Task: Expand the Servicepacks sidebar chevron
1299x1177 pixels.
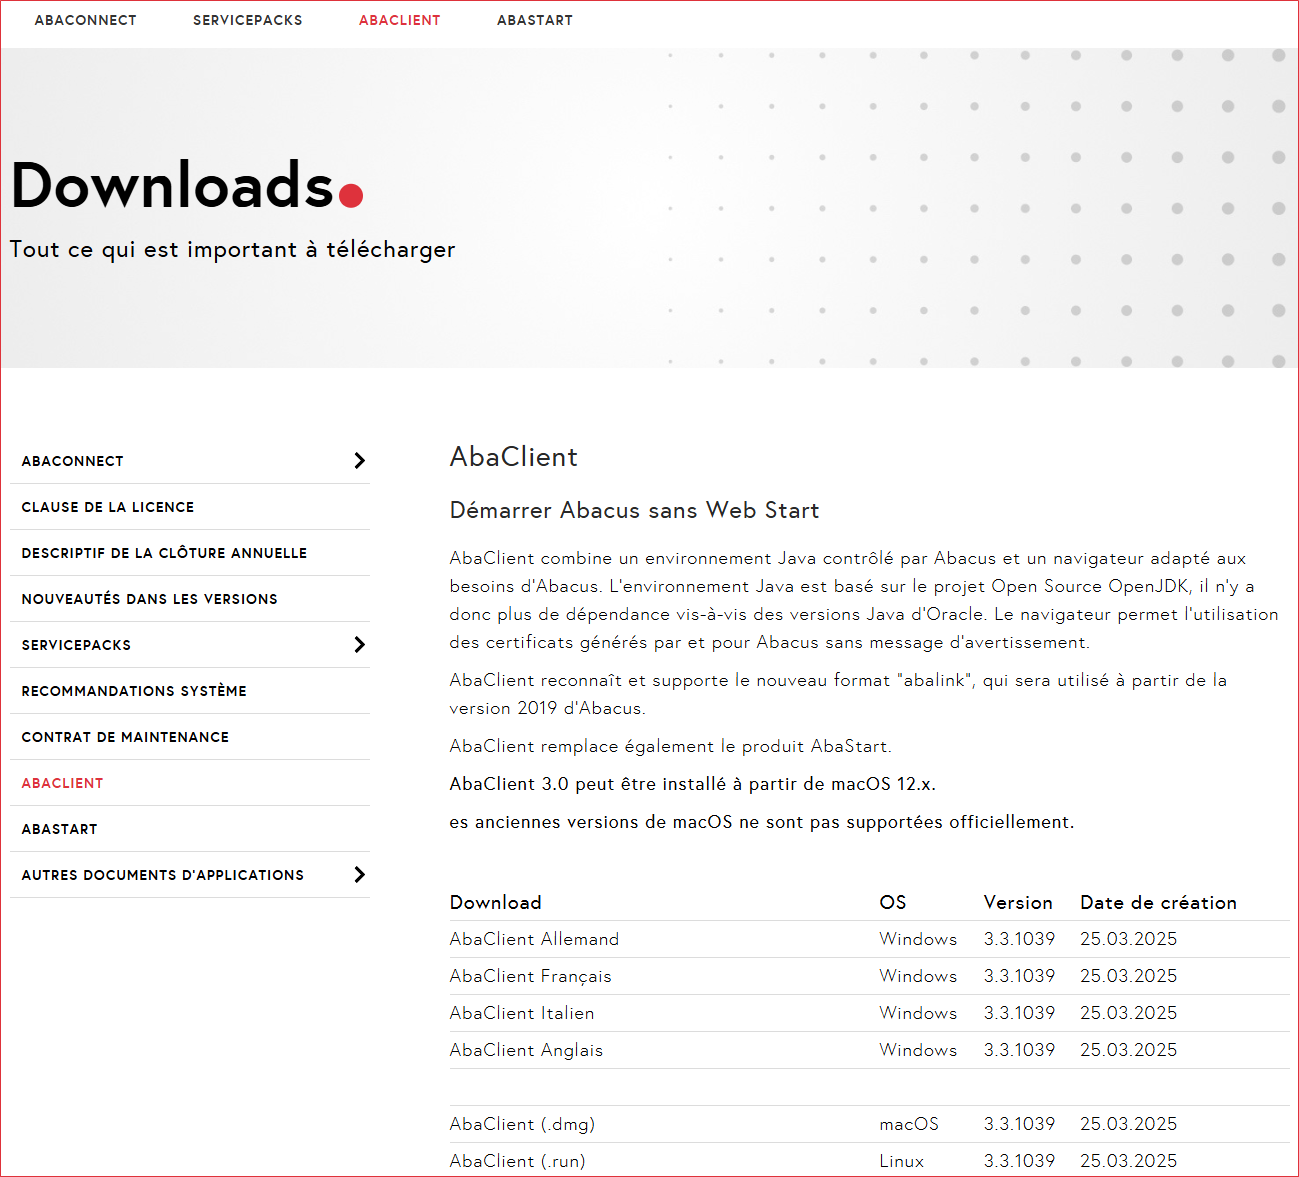Action: [360, 645]
